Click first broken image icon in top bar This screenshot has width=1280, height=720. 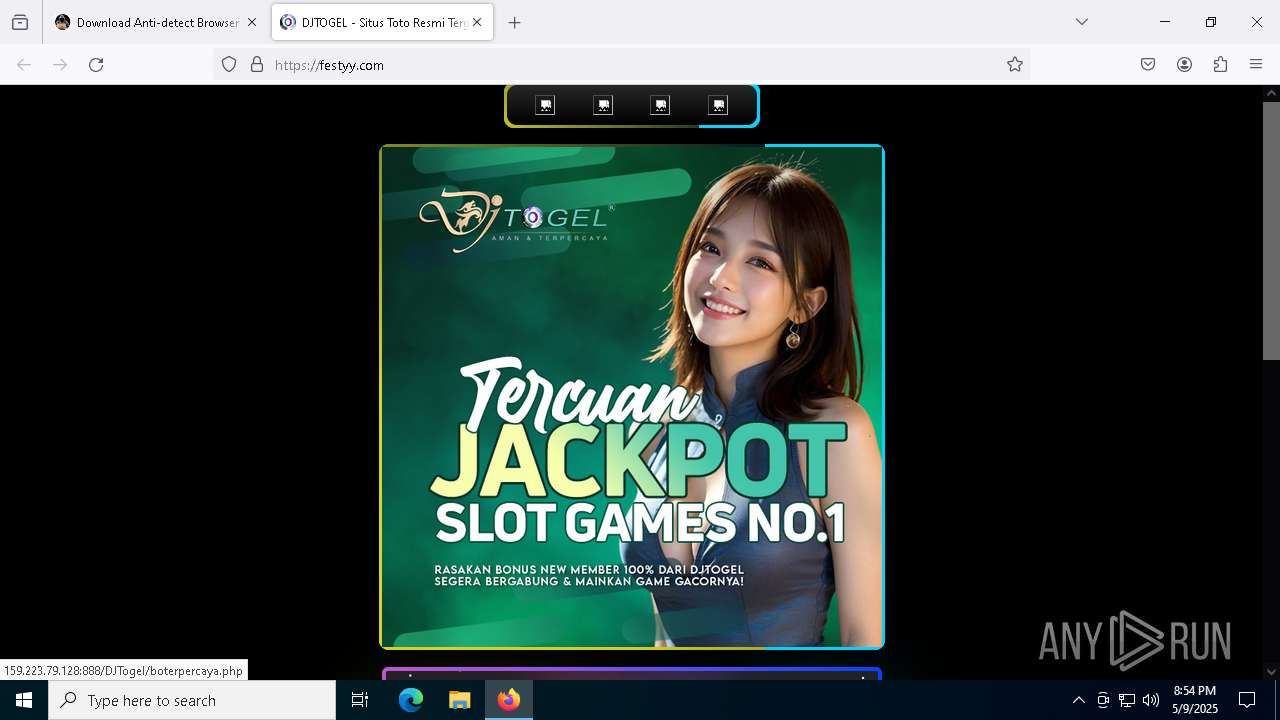pos(545,106)
